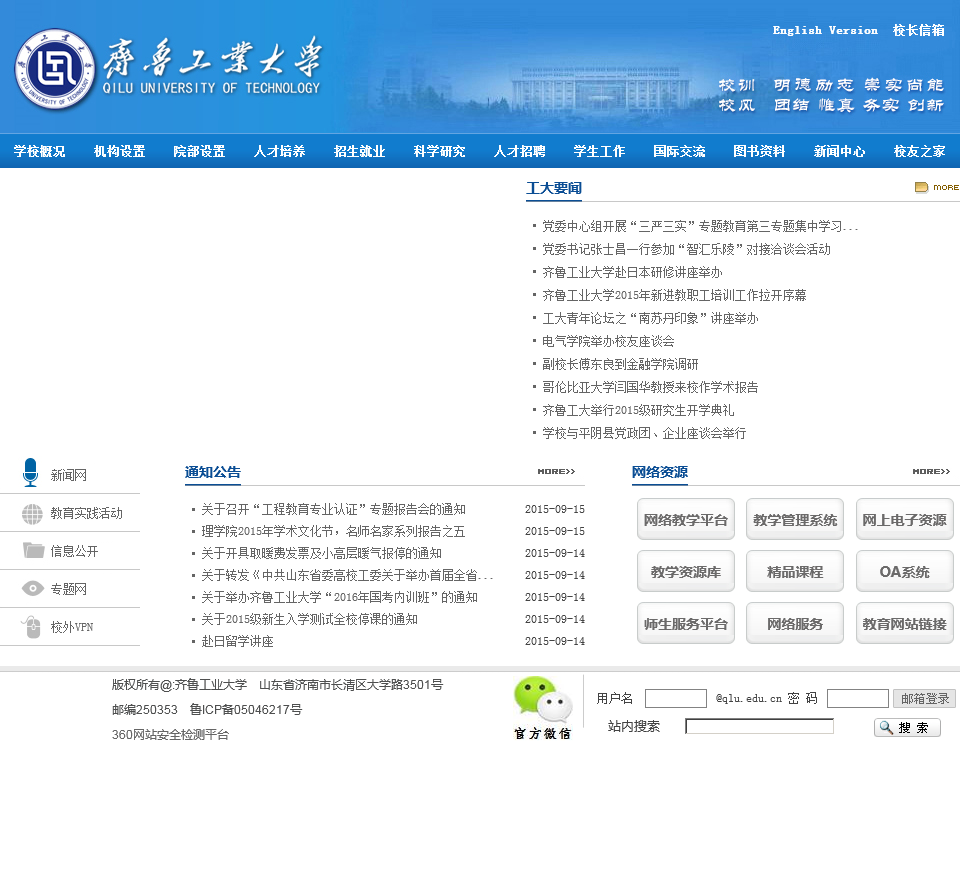Open news 党委书记张士昌一行参加“智汇乐陵”
960x873 pixels.
tap(686, 249)
